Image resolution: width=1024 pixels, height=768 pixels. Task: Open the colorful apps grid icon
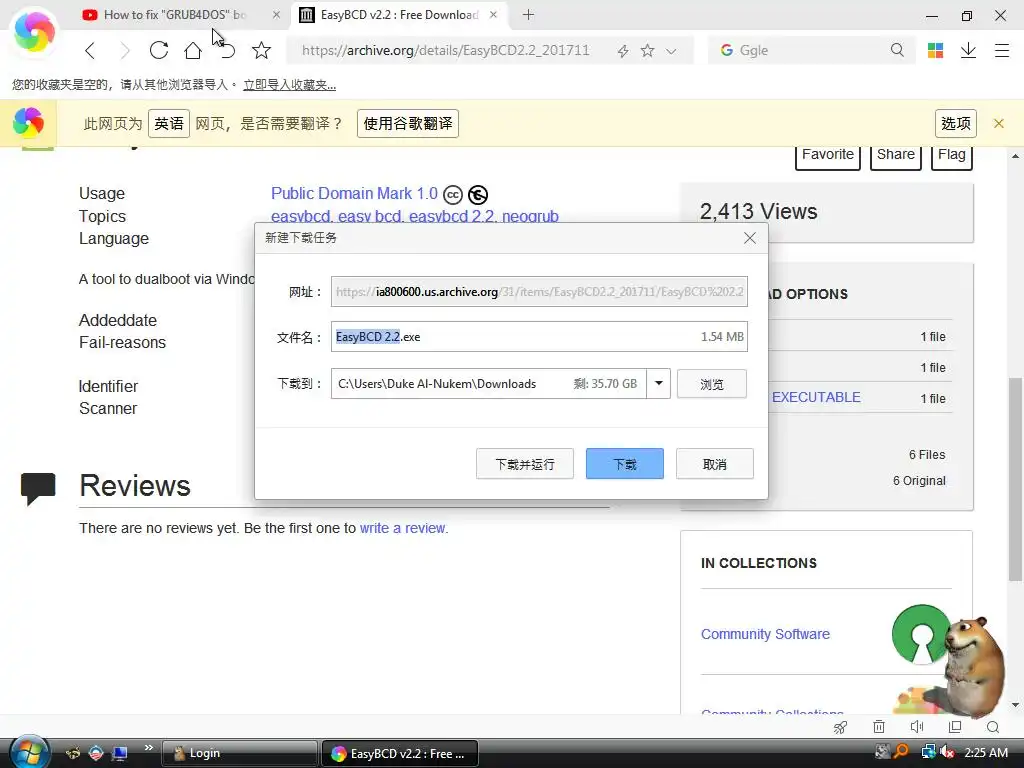(x=935, y=50)
